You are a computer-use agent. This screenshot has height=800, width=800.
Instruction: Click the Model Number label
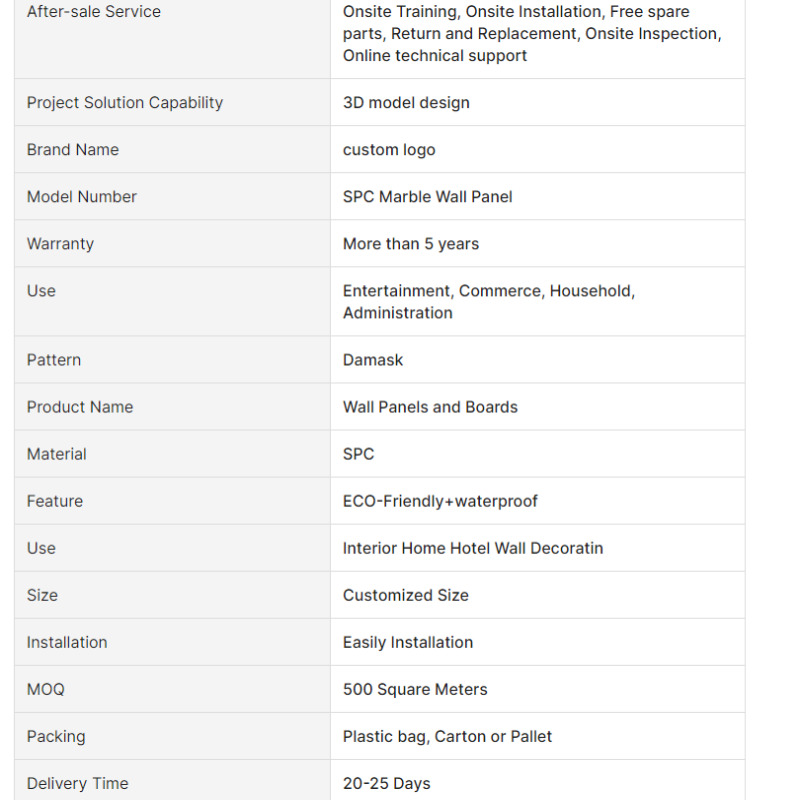coord(82,197)
